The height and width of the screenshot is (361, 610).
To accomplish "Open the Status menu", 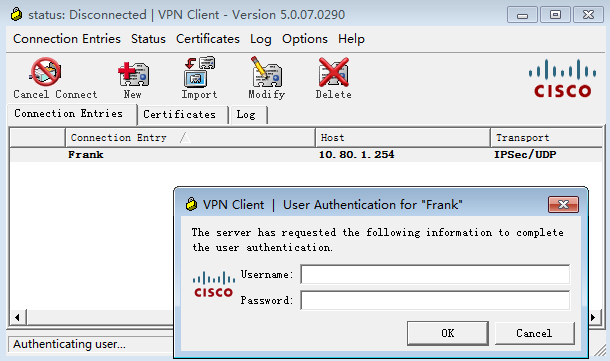I will [x=148, y=39].
